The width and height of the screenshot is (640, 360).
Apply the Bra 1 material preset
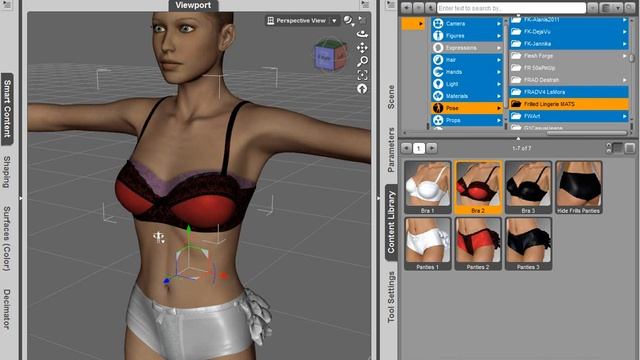tap(427, 187)
